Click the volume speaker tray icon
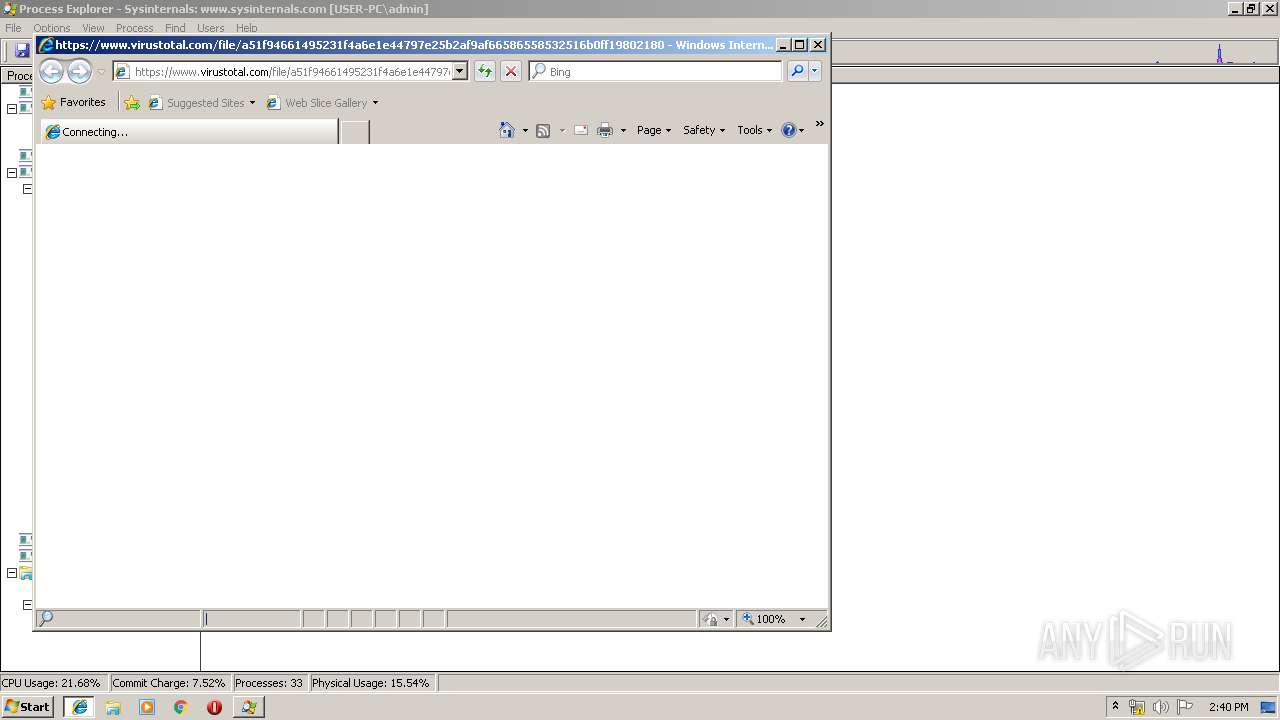 1161,707
